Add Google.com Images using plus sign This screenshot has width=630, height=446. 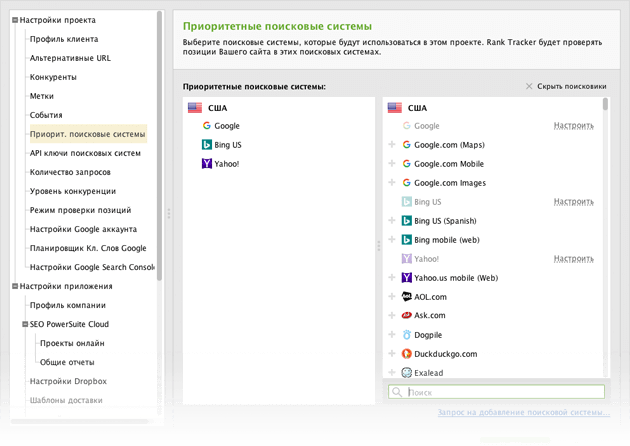(392, 183)
